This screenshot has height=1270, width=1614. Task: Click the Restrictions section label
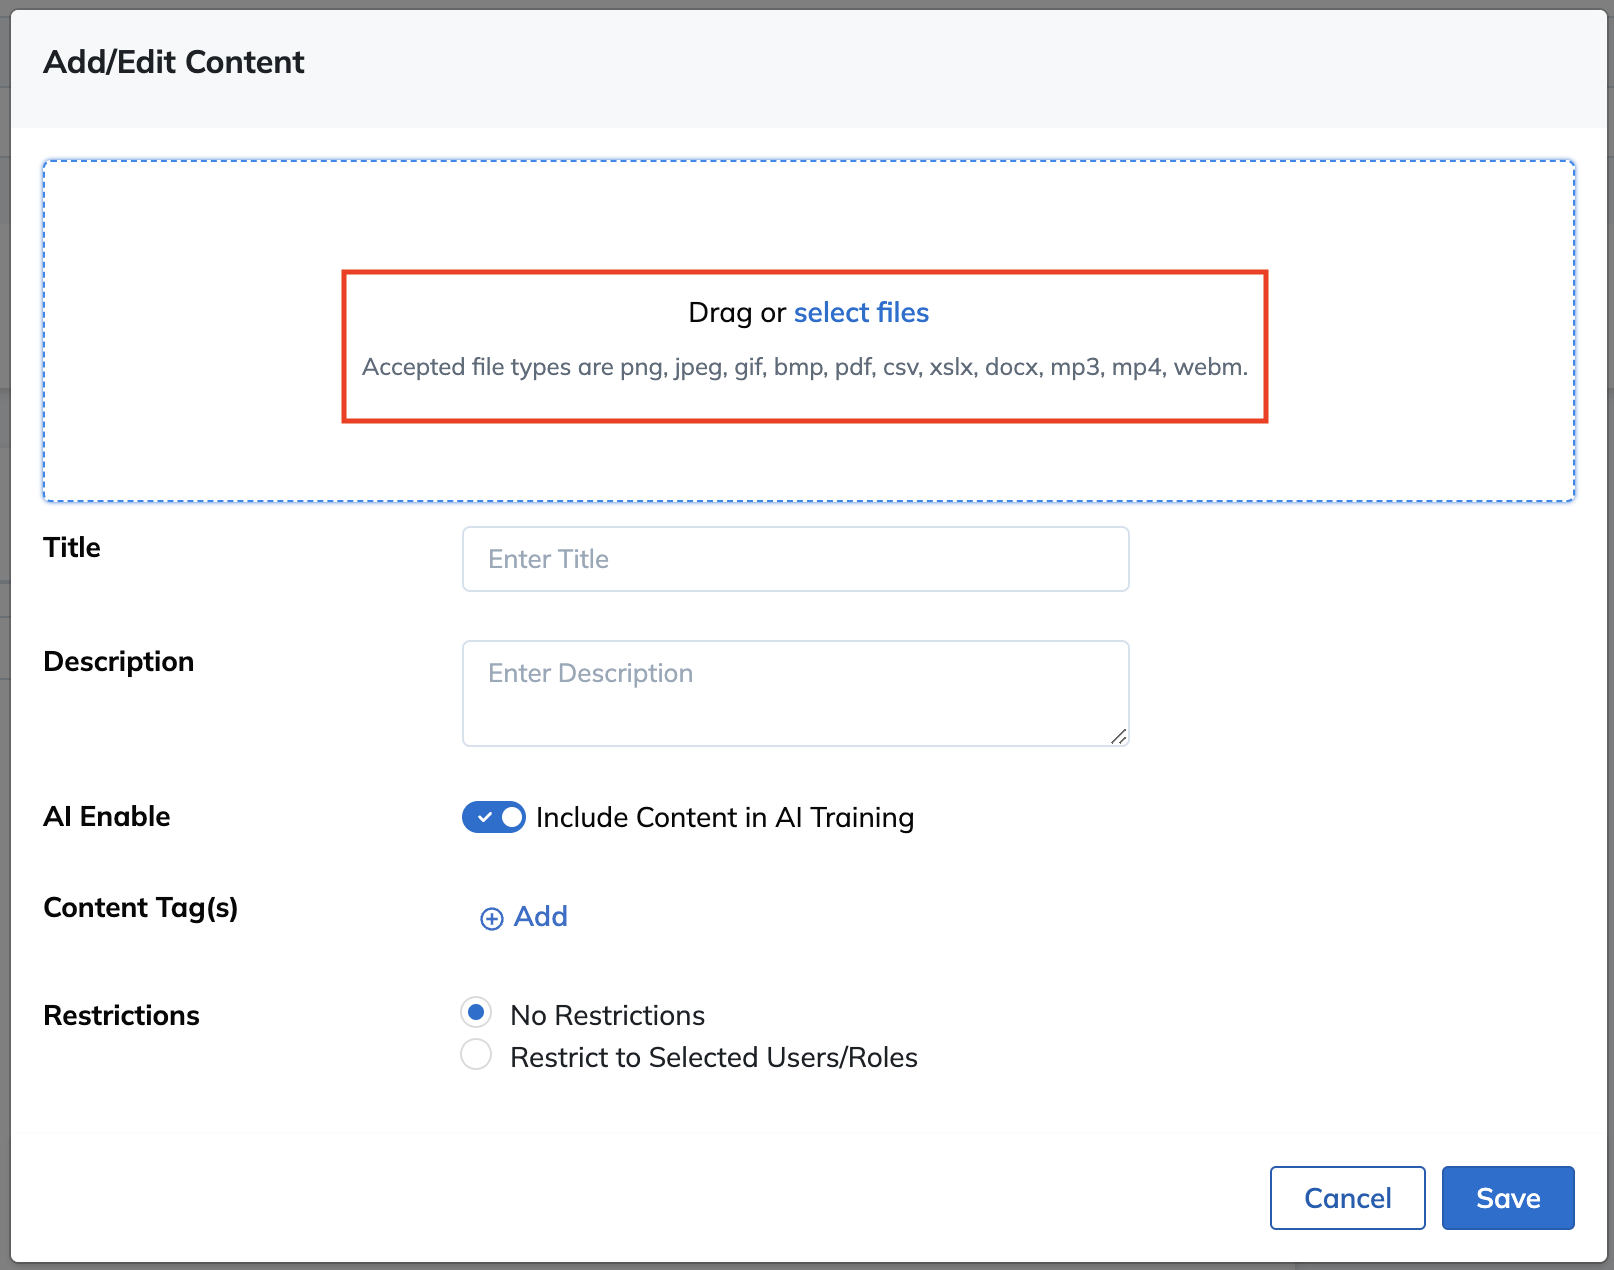pyautogui.click(x=122, y=1015)
